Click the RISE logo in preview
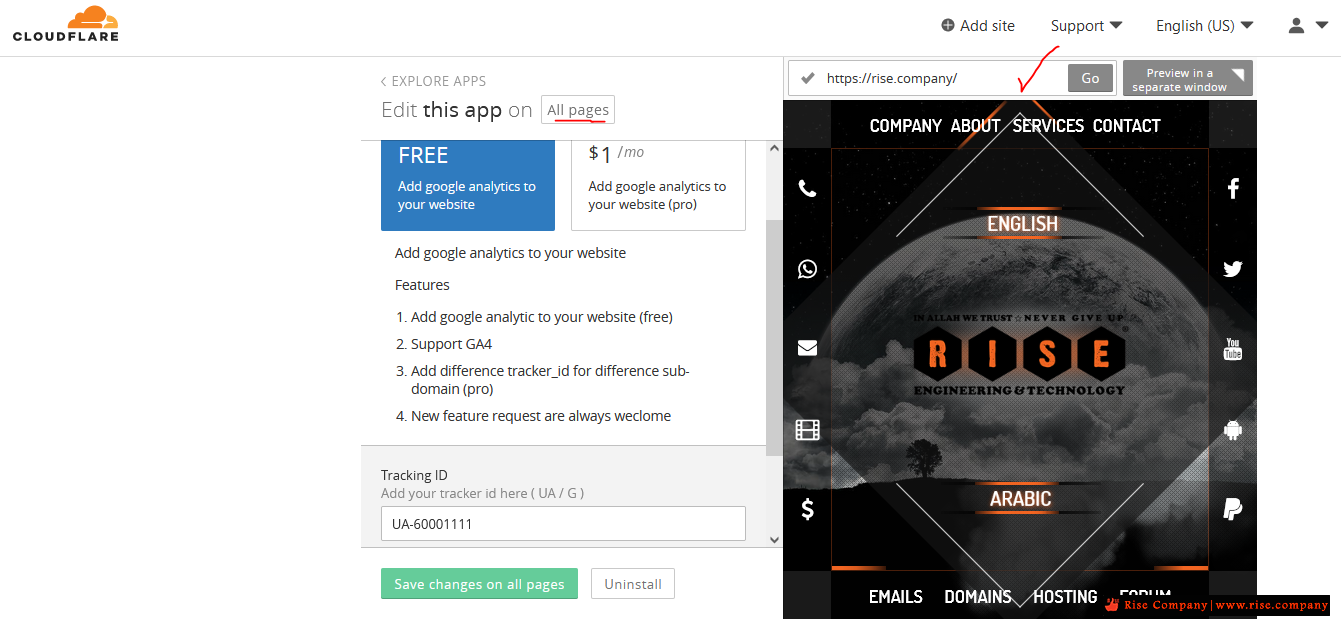1341x619 pixels. coord(1019,355)
